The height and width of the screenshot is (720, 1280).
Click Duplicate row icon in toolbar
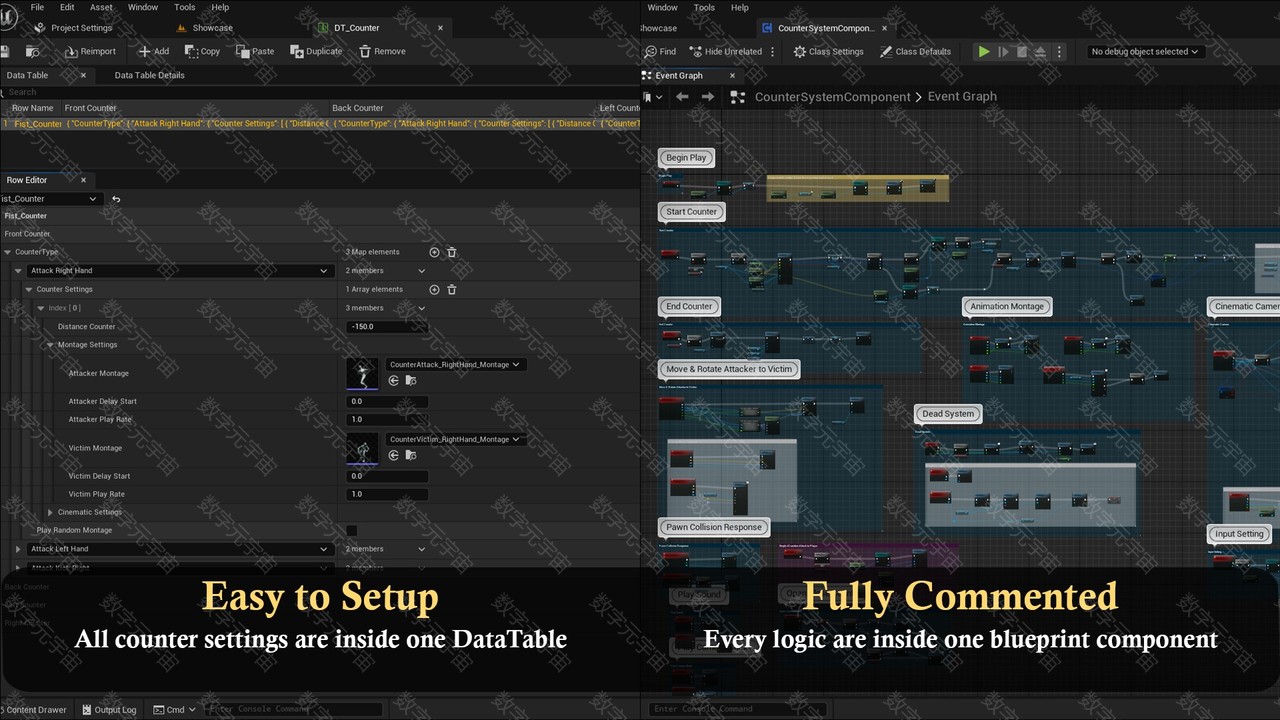tap(297, 52)
